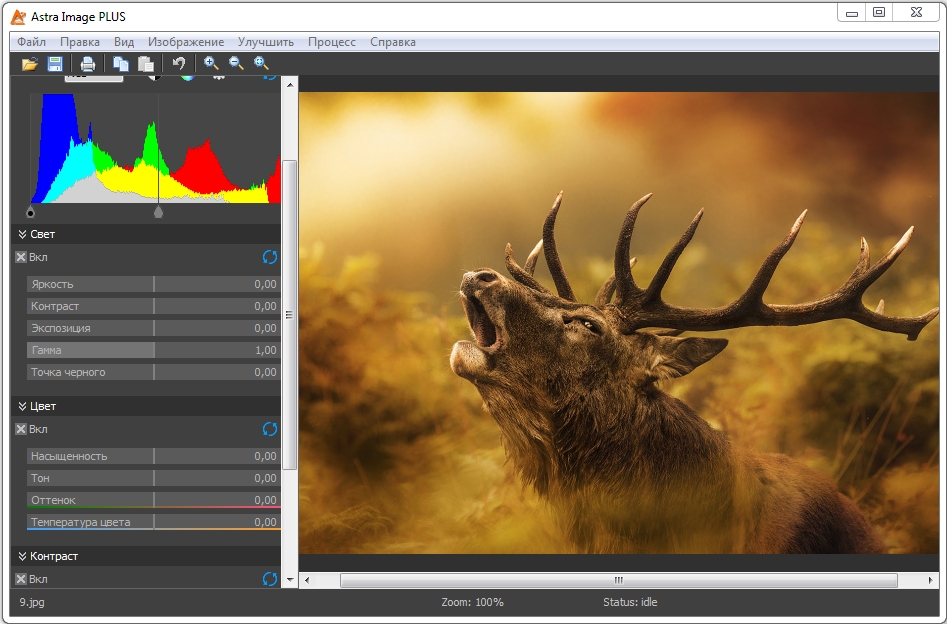Image resolution: width=947 pixels, height=624 pixels.
Task: Click the Zoom to Fit magnifier icon
Action: [261, 63]
